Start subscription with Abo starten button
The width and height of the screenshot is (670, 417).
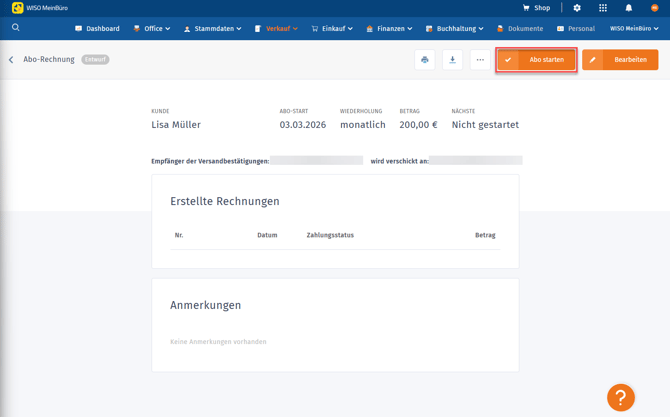pyautogui.click(x=537, y=60)
